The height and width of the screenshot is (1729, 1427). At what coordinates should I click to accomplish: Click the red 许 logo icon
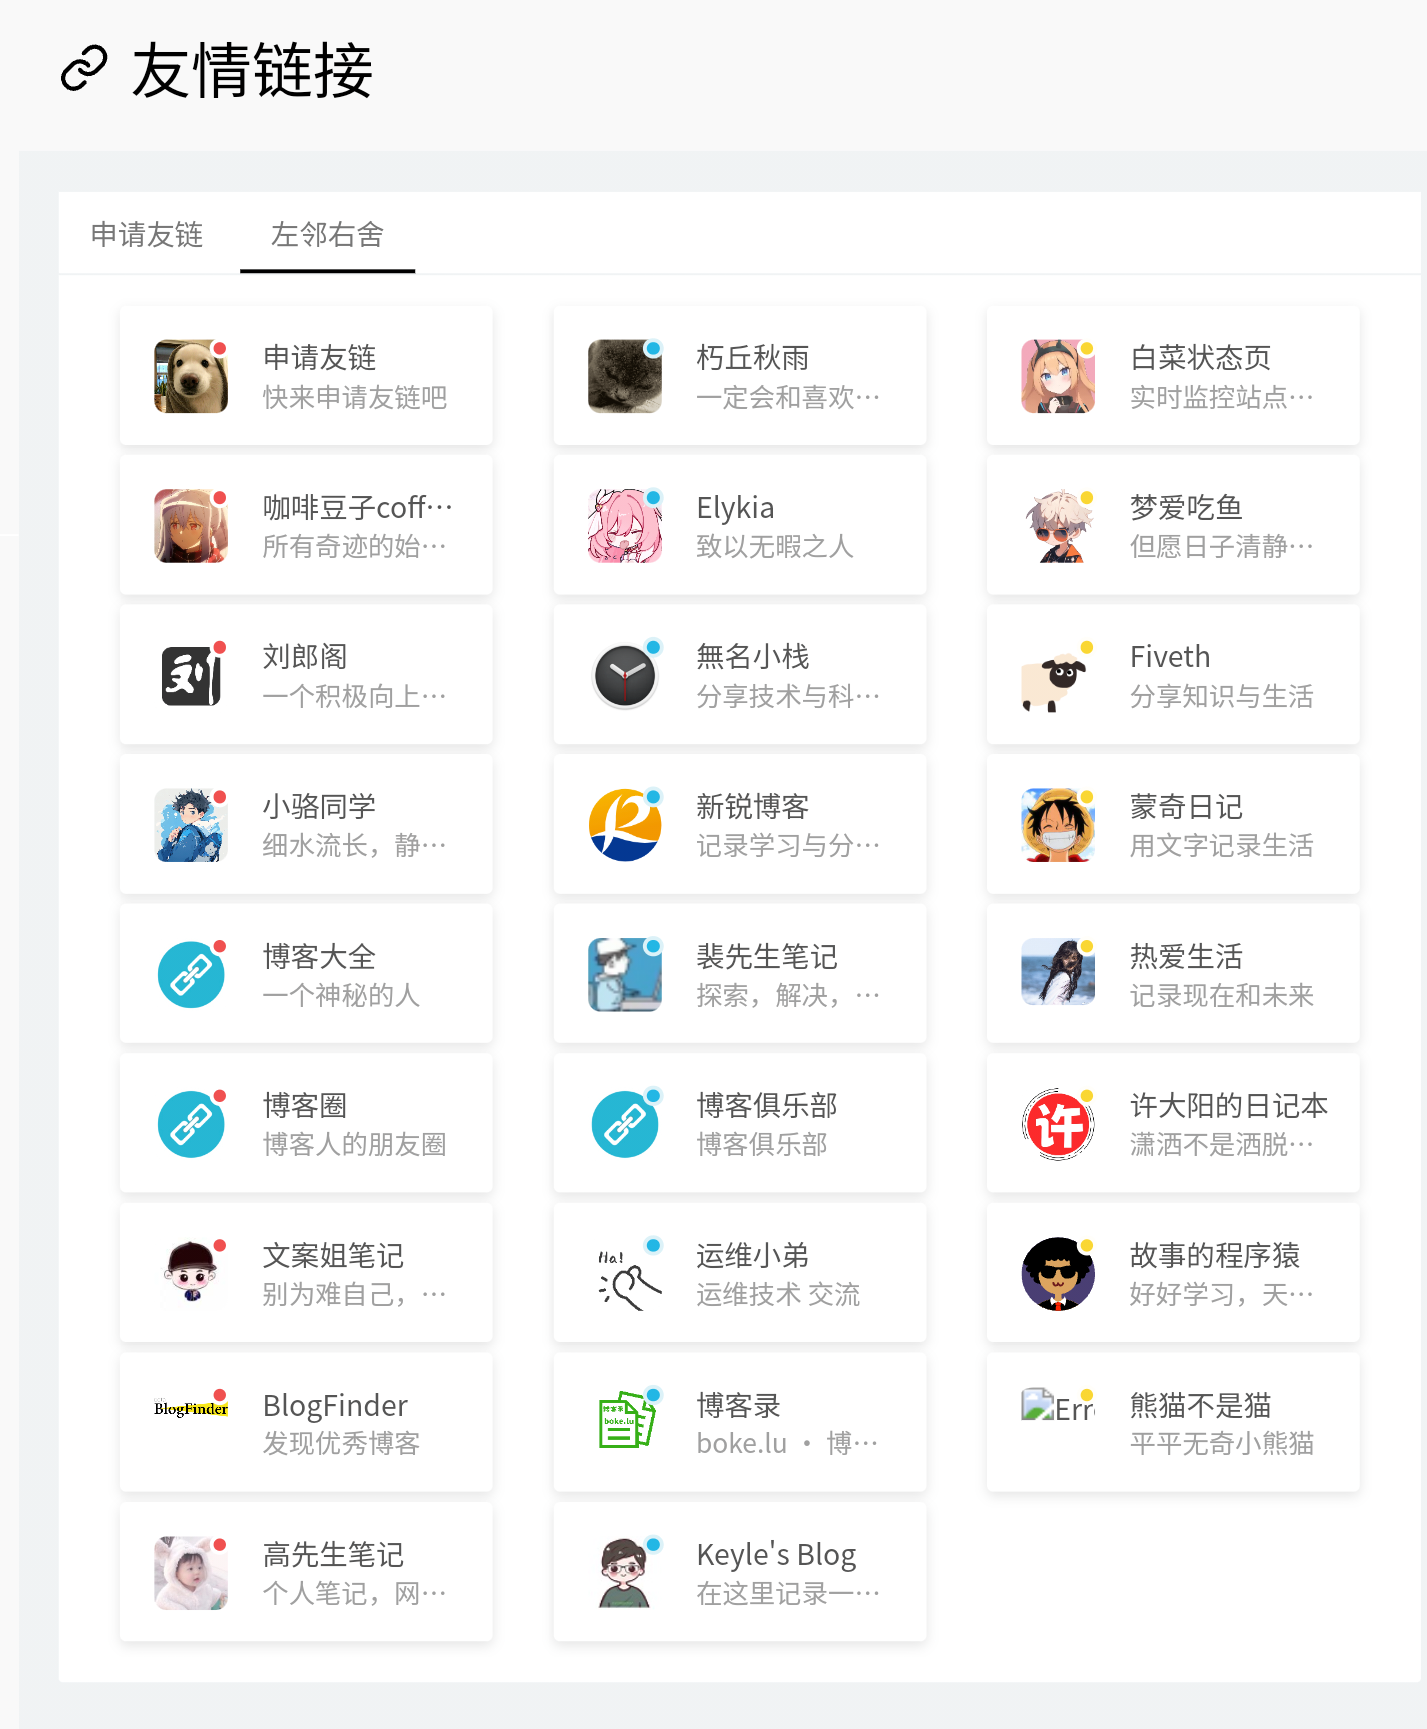(x=1057, y=1124)
